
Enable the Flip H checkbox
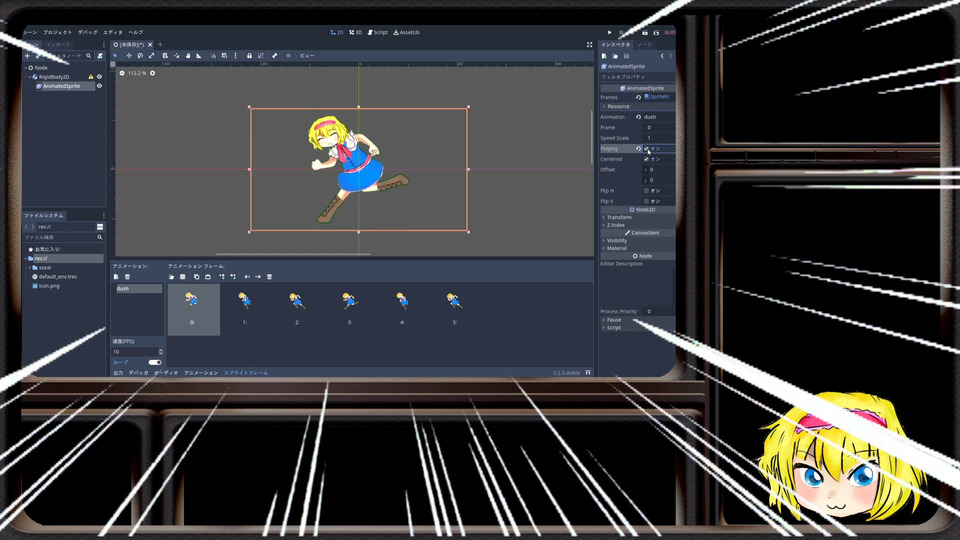(x=648, y=190)
